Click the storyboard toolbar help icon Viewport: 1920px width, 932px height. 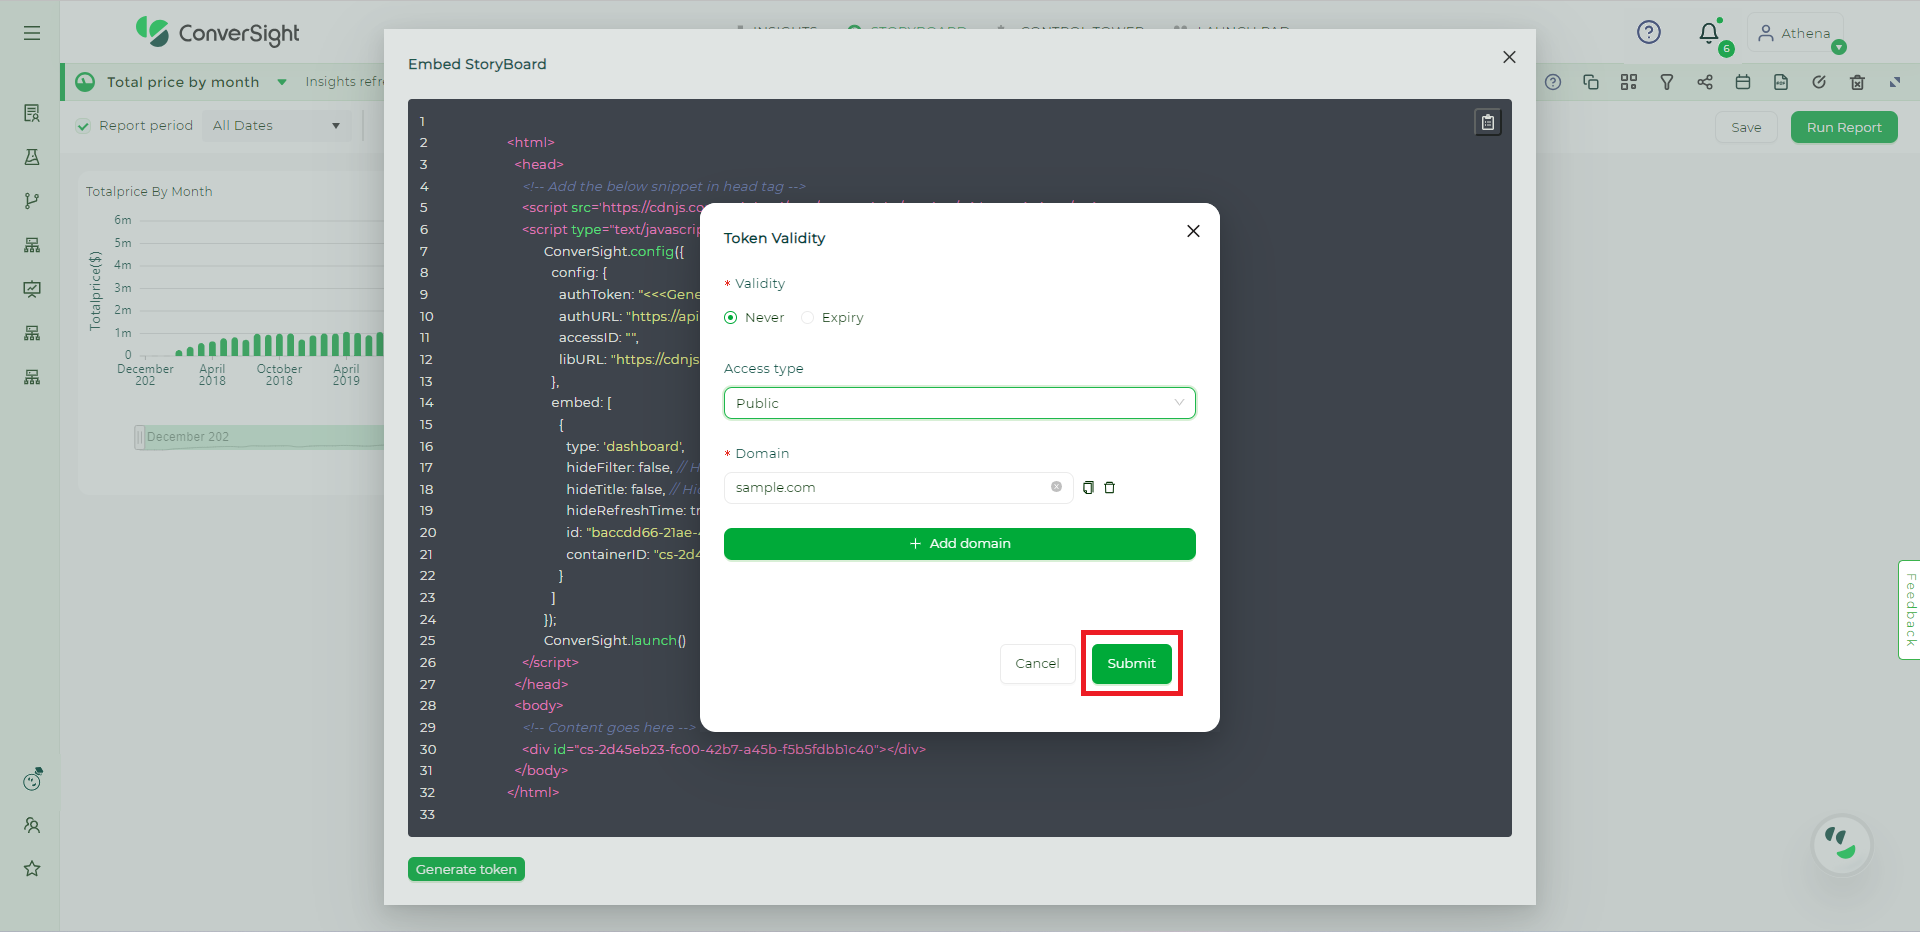pyautogui.click(x=1553, y=82)
